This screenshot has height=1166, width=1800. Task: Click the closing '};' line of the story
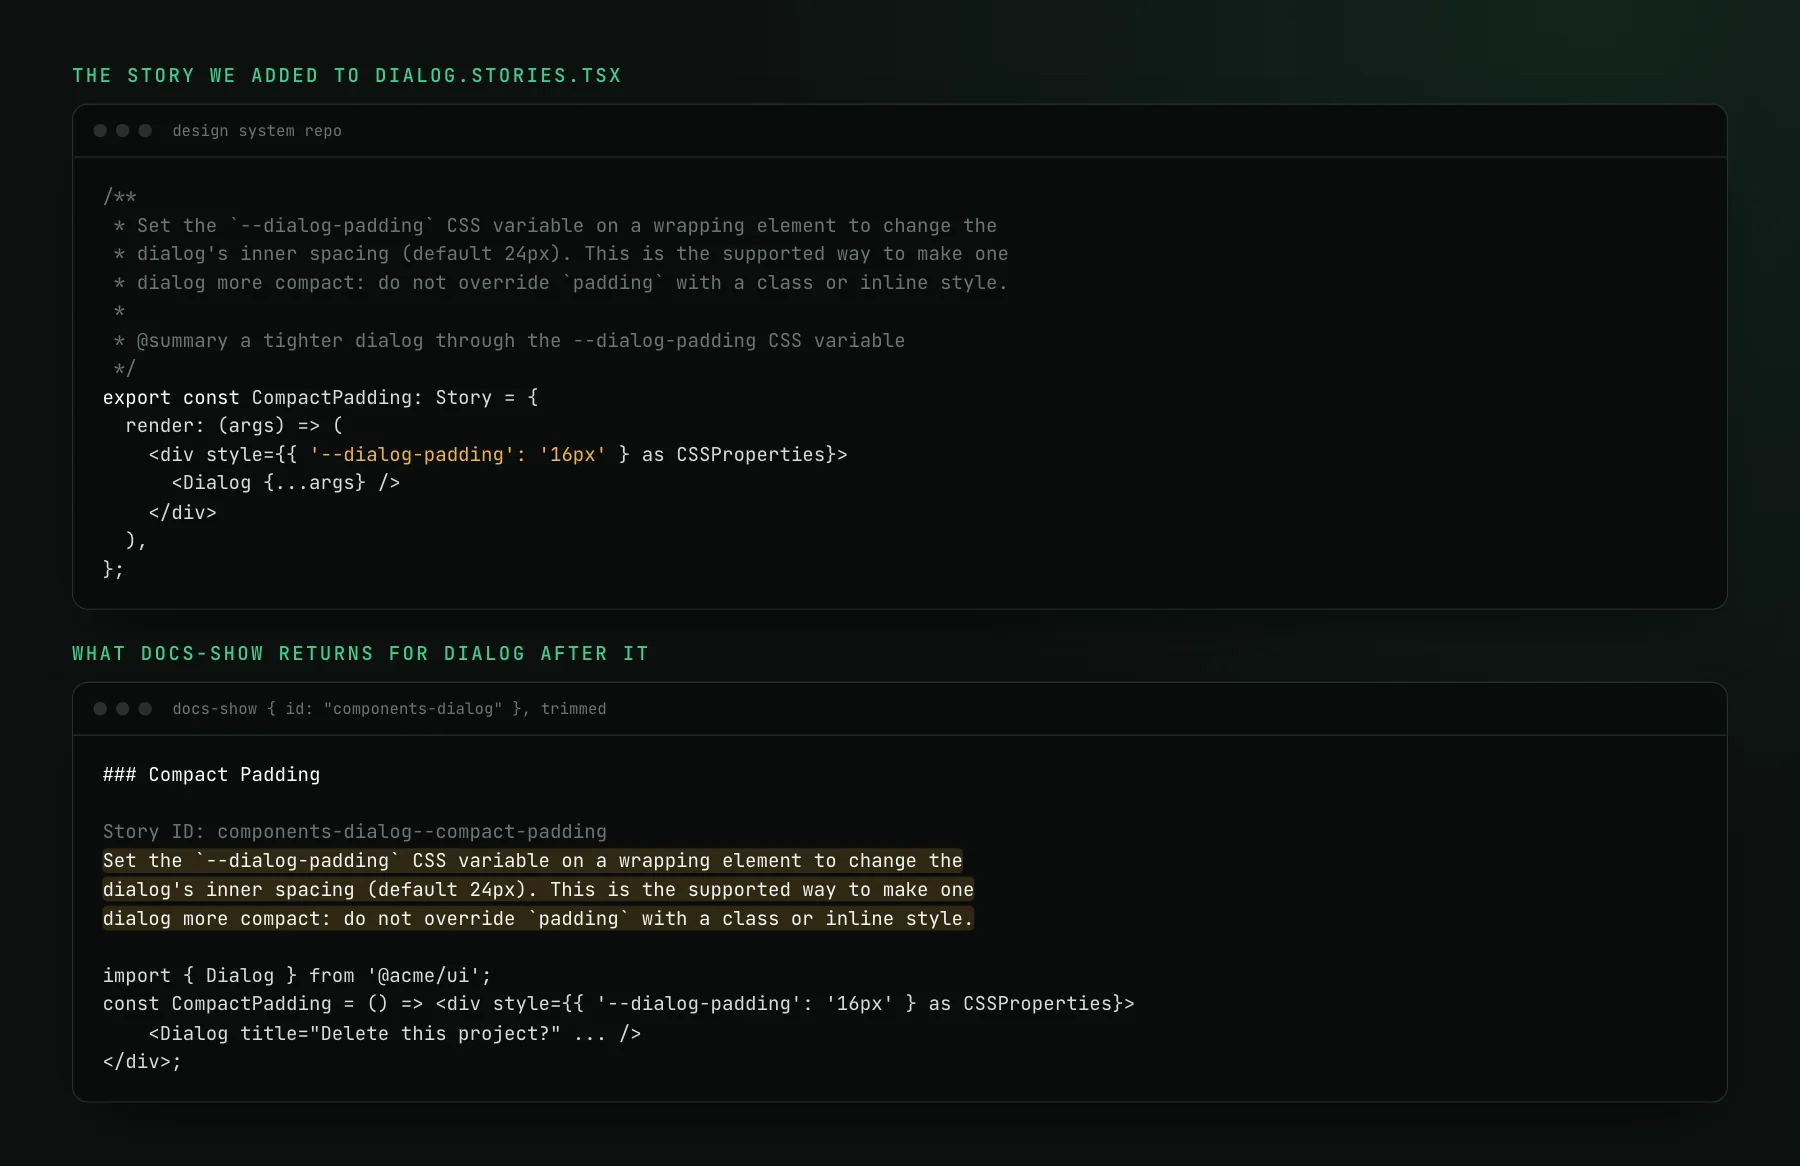(113, 569)
